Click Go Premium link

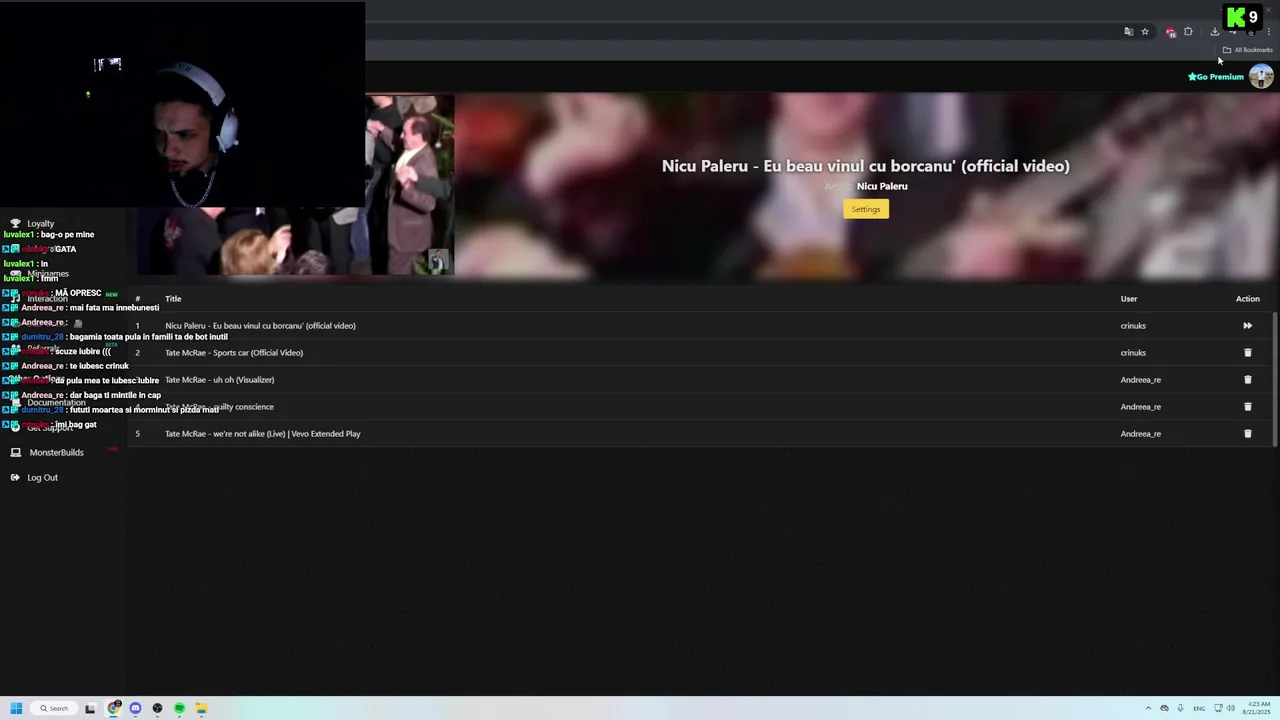pos(1216,77)
